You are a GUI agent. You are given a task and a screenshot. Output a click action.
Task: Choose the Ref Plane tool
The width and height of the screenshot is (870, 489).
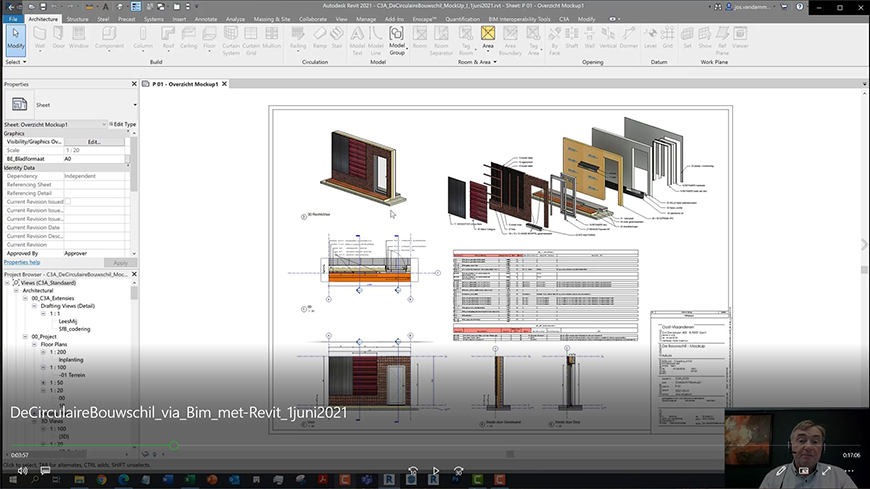tap(722, 41)
